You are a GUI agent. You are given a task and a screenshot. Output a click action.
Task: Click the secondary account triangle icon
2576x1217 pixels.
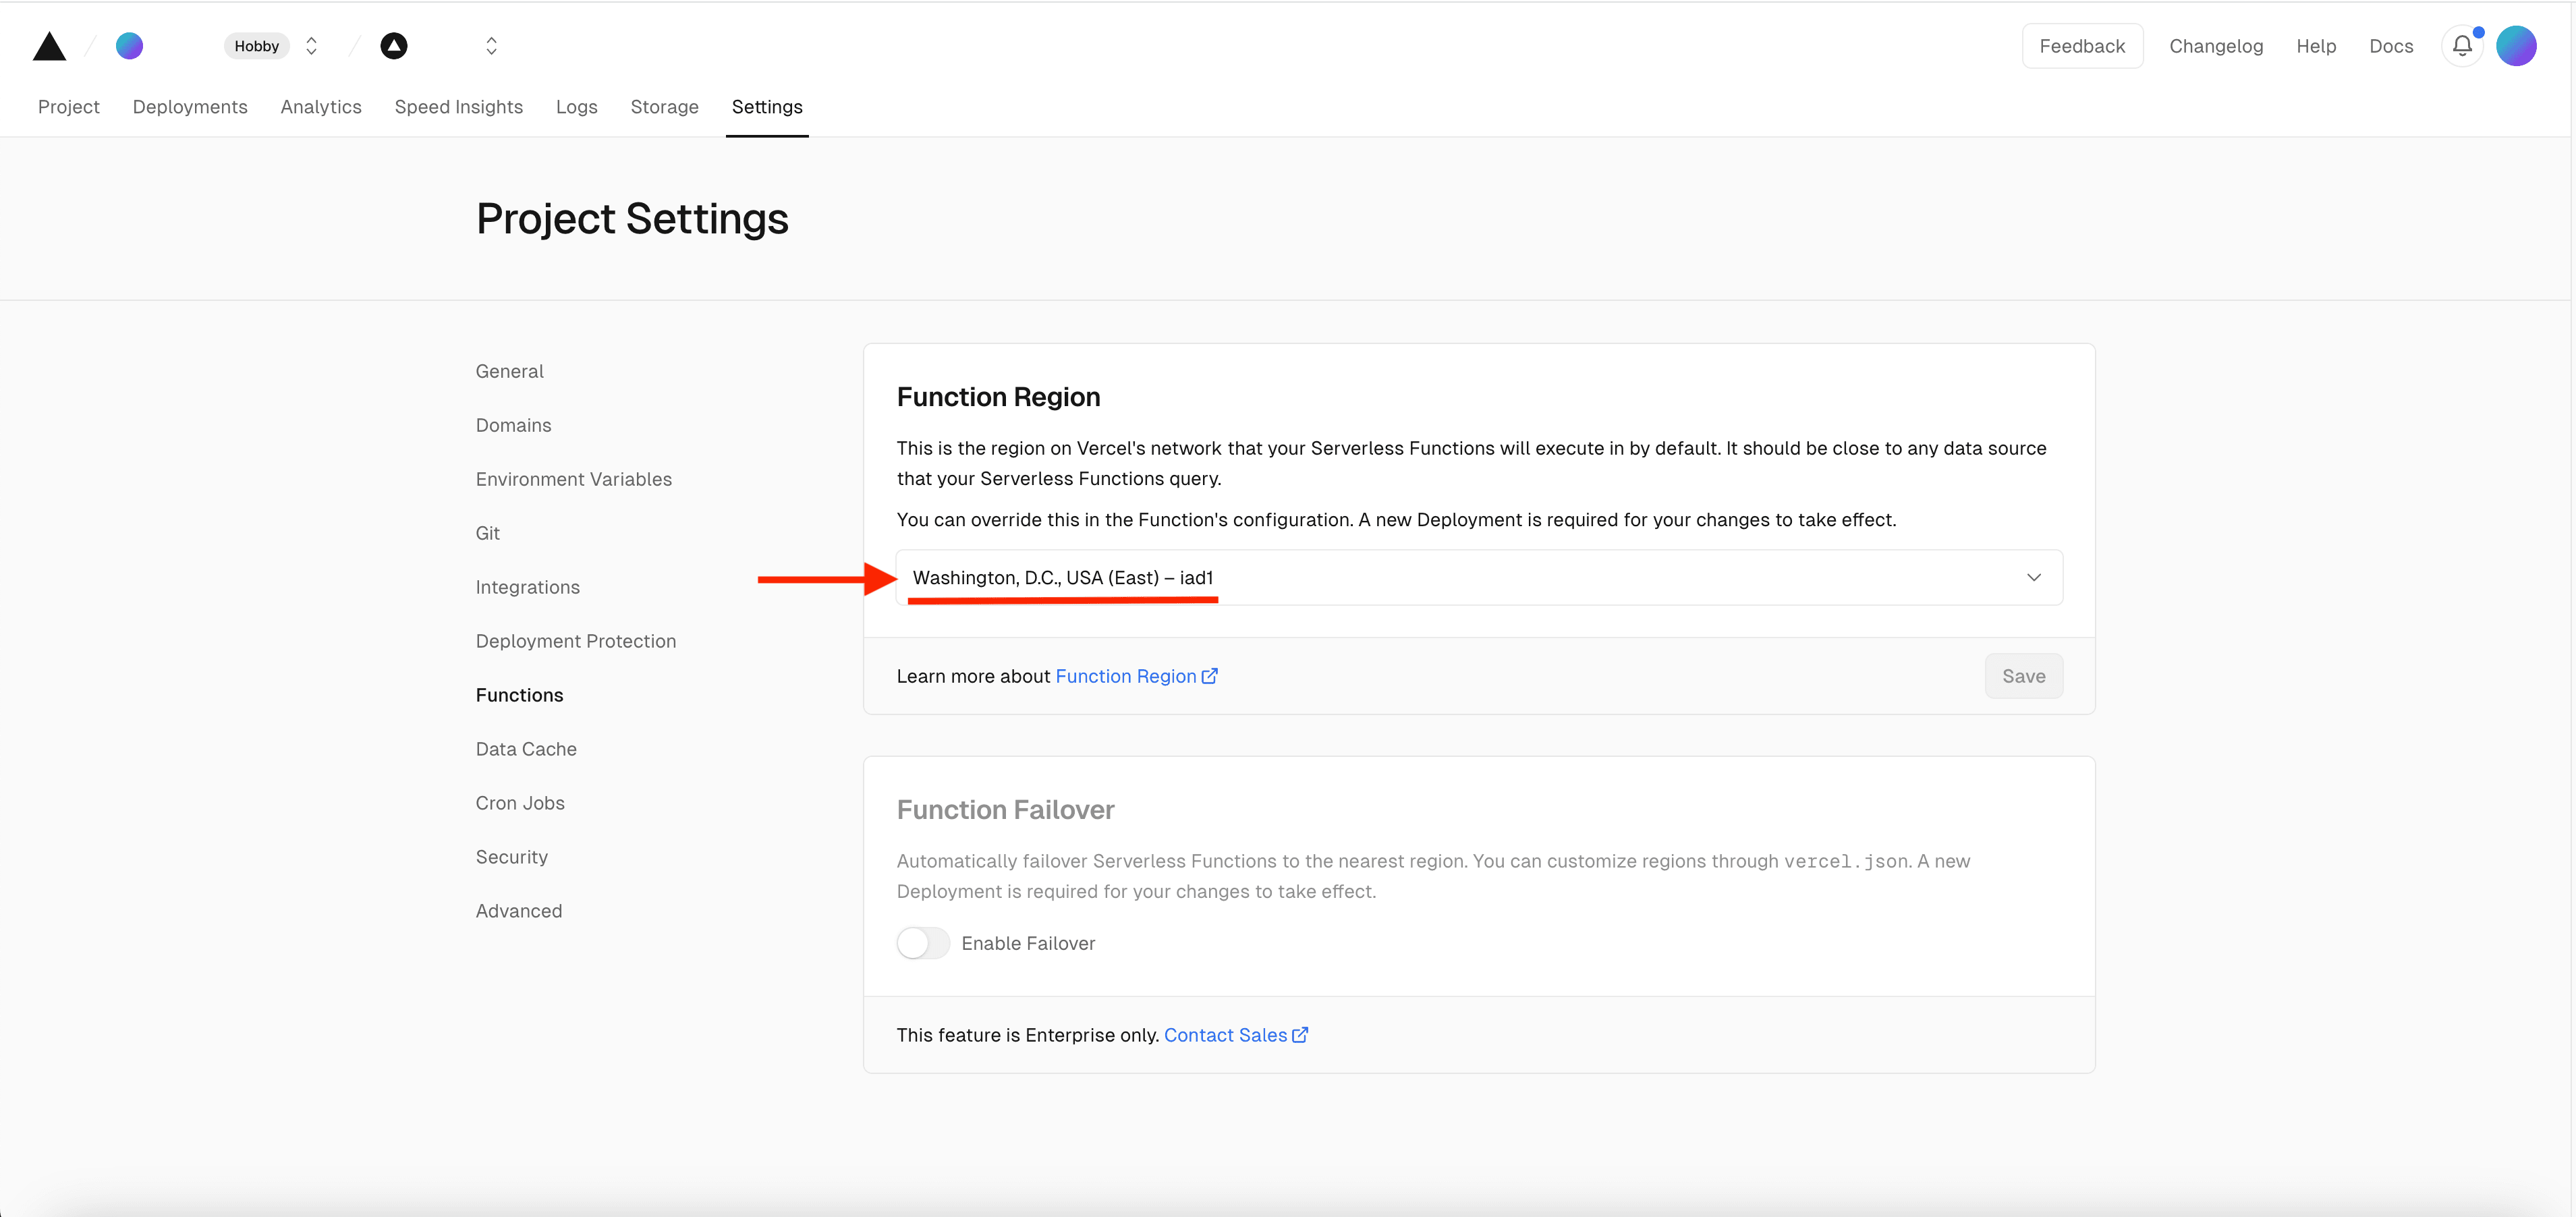pos(394,46)
